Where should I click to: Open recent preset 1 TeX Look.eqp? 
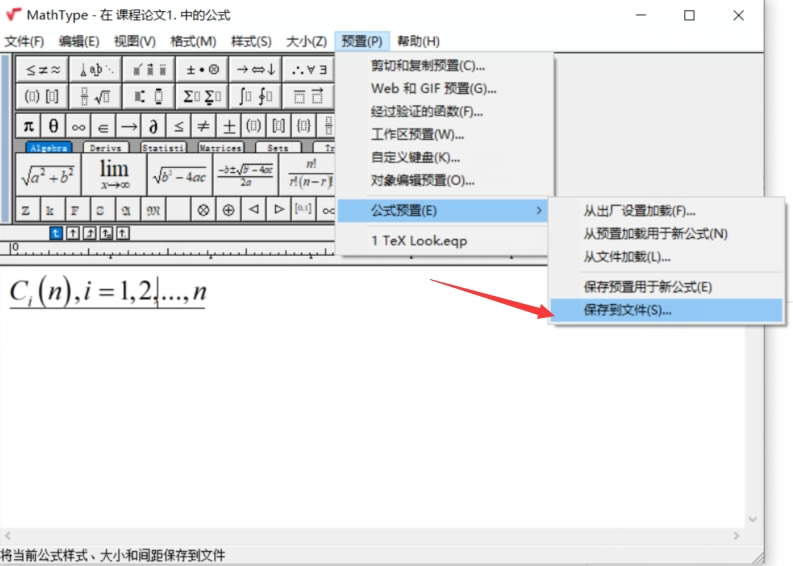coord(443,241)
